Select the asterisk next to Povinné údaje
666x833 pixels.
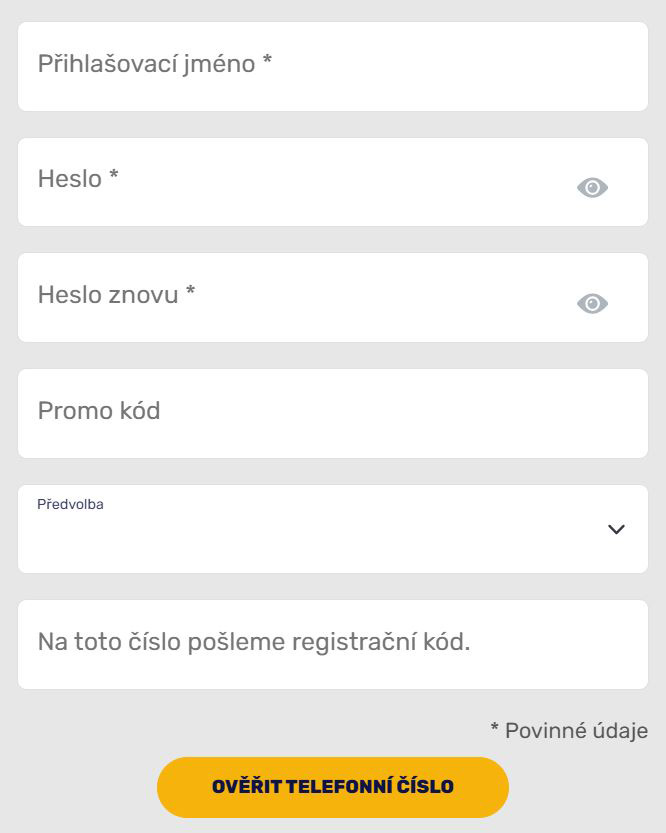click(492, 729)
